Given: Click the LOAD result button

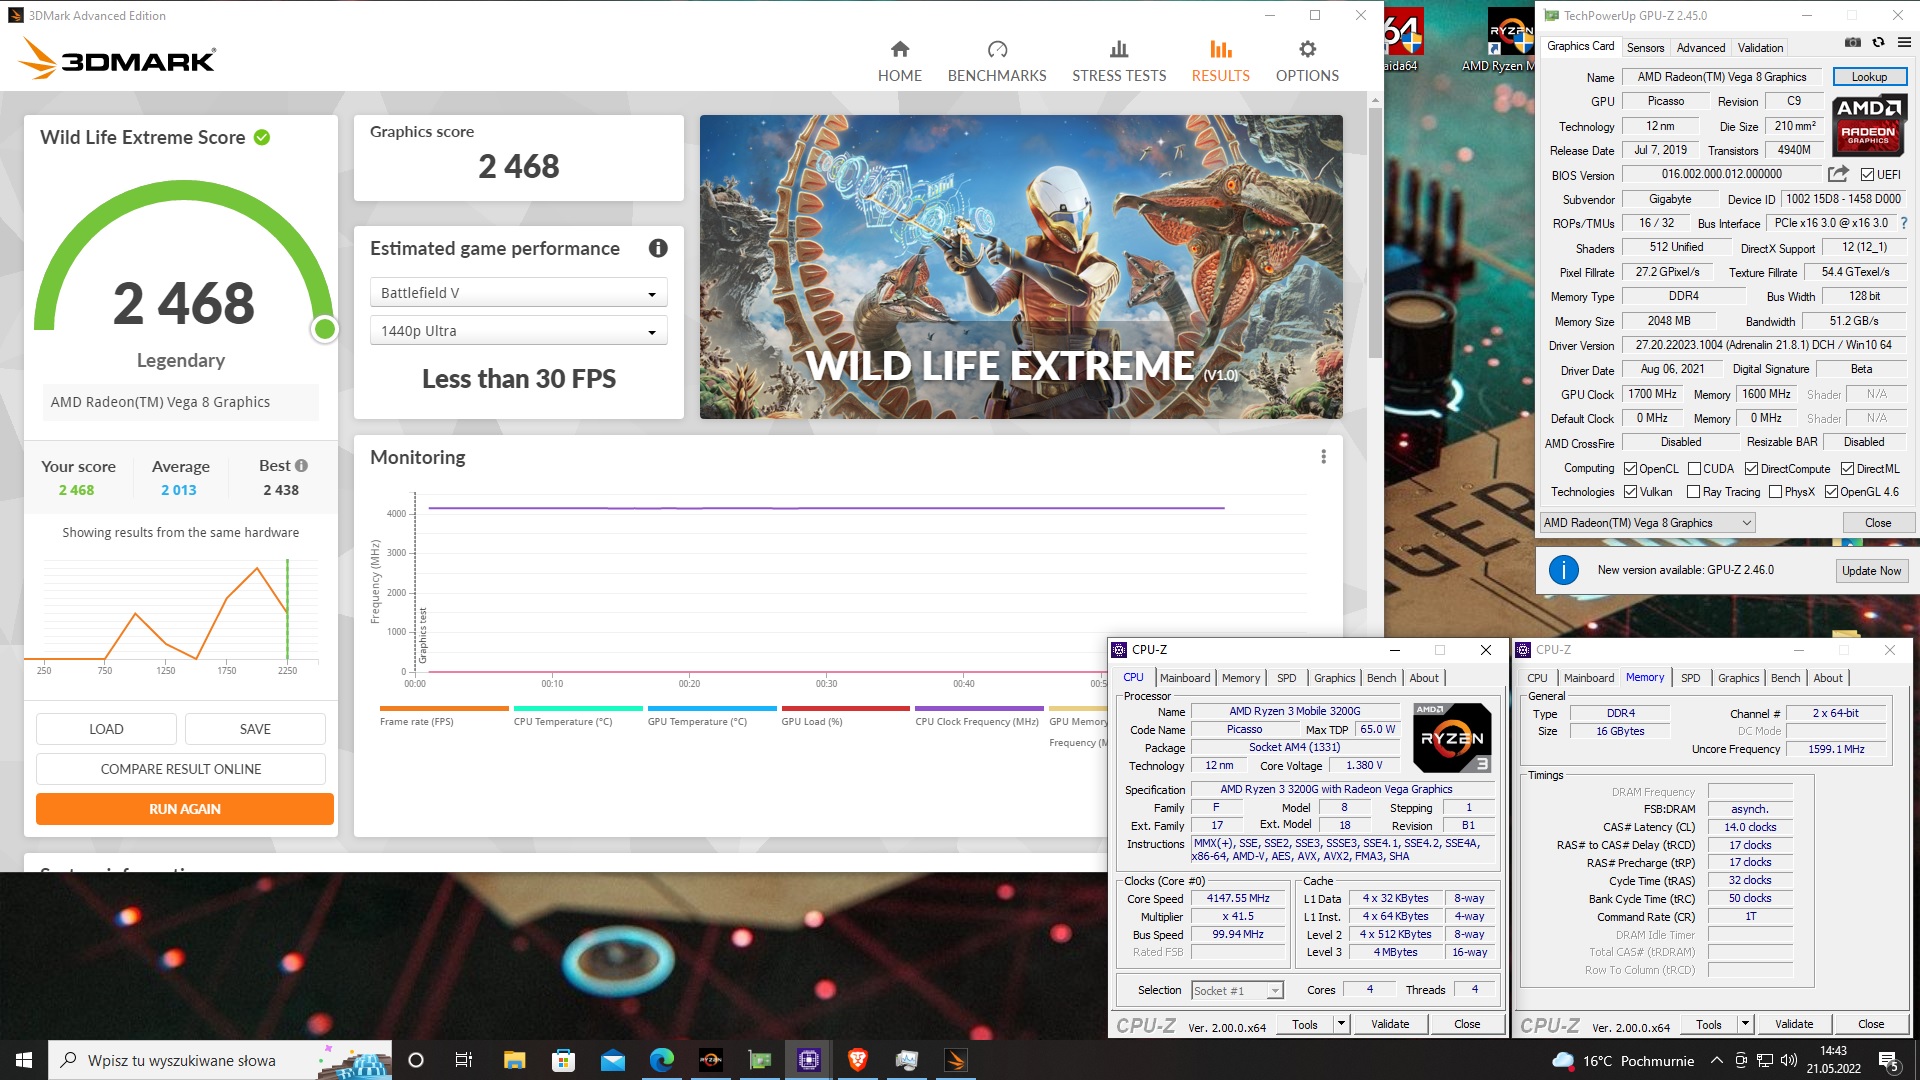Looking at the screenshot, I should point(106,729).
